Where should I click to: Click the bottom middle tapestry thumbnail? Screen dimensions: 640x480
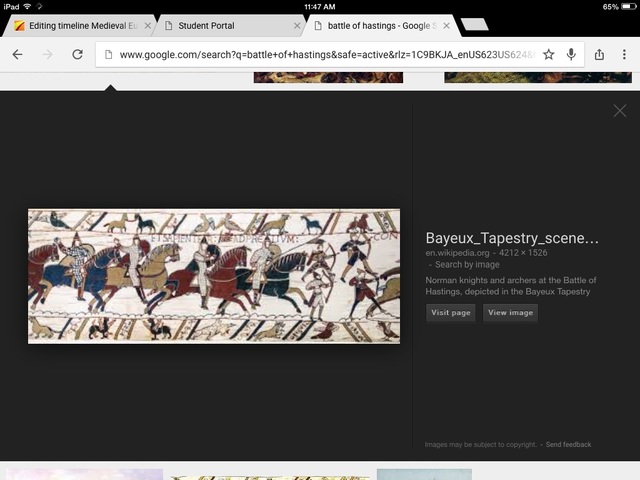[x=270, y=476]
